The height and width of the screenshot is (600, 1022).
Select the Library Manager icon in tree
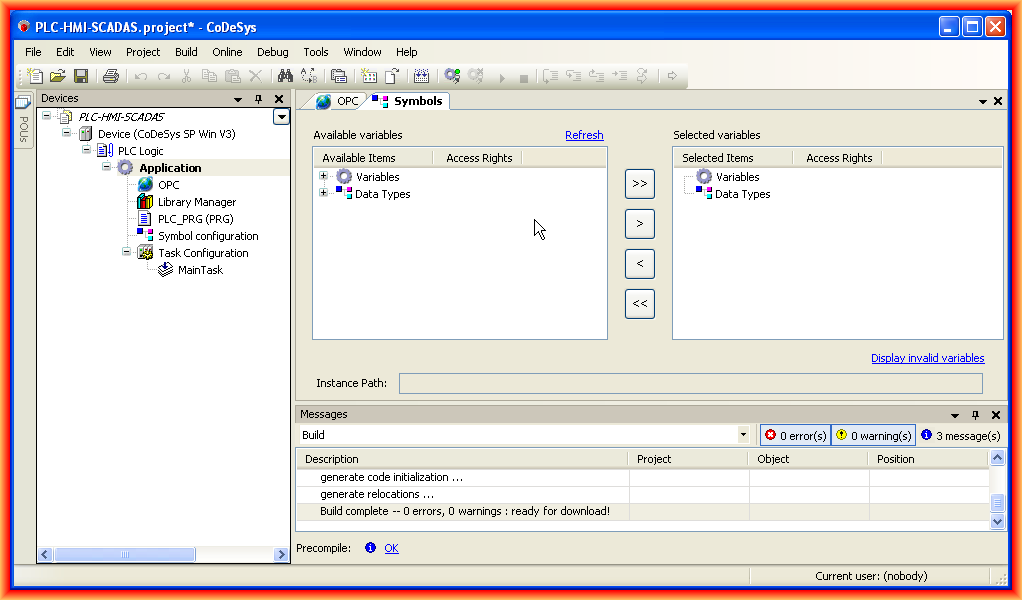pyautogui.click(x=145, y=202)
